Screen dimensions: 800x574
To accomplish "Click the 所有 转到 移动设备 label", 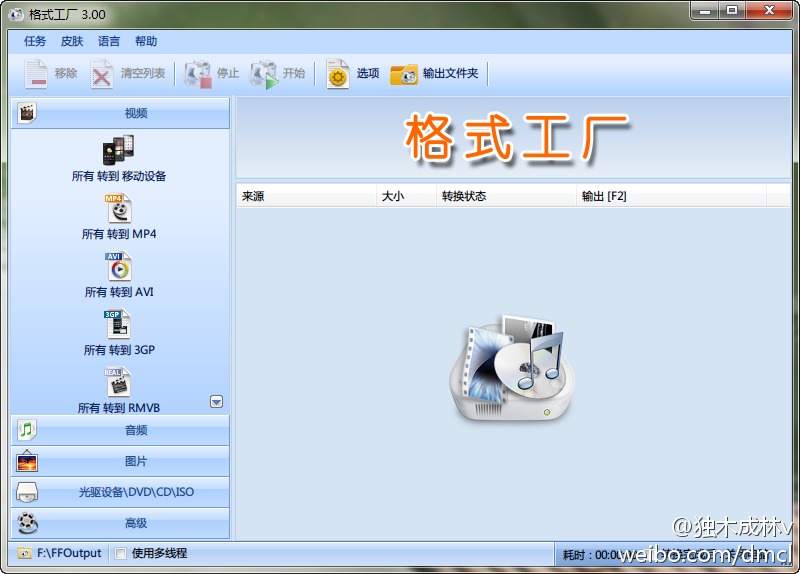I will [119, 176].
